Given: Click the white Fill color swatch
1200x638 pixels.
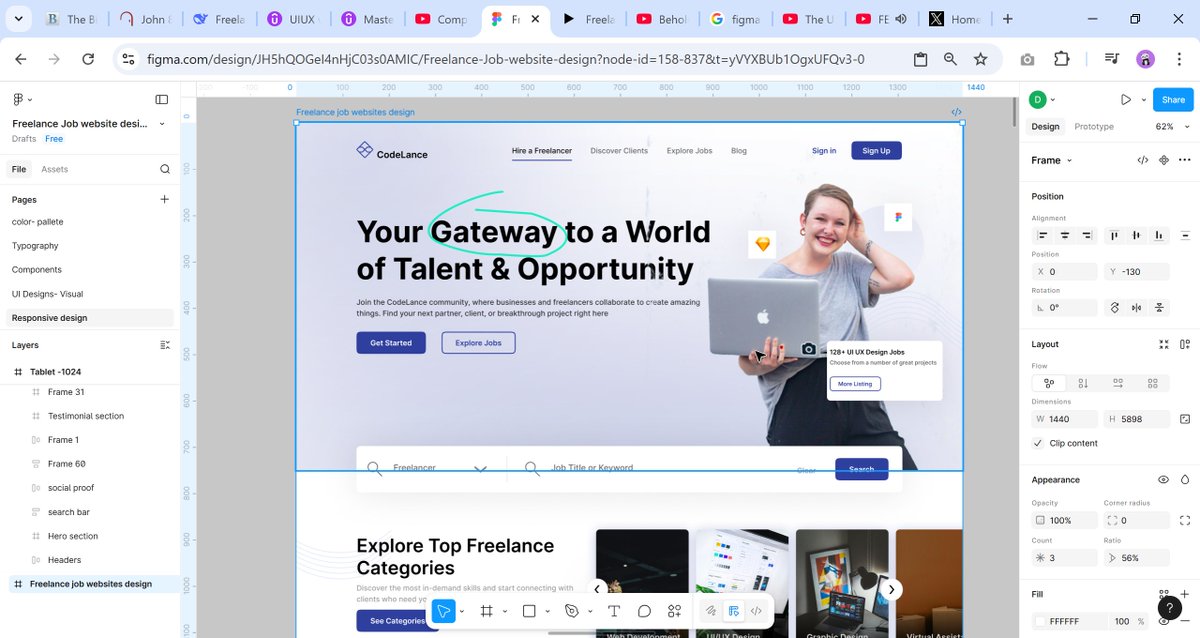Looking at the screenshot, I should (x=1040, y=621).
